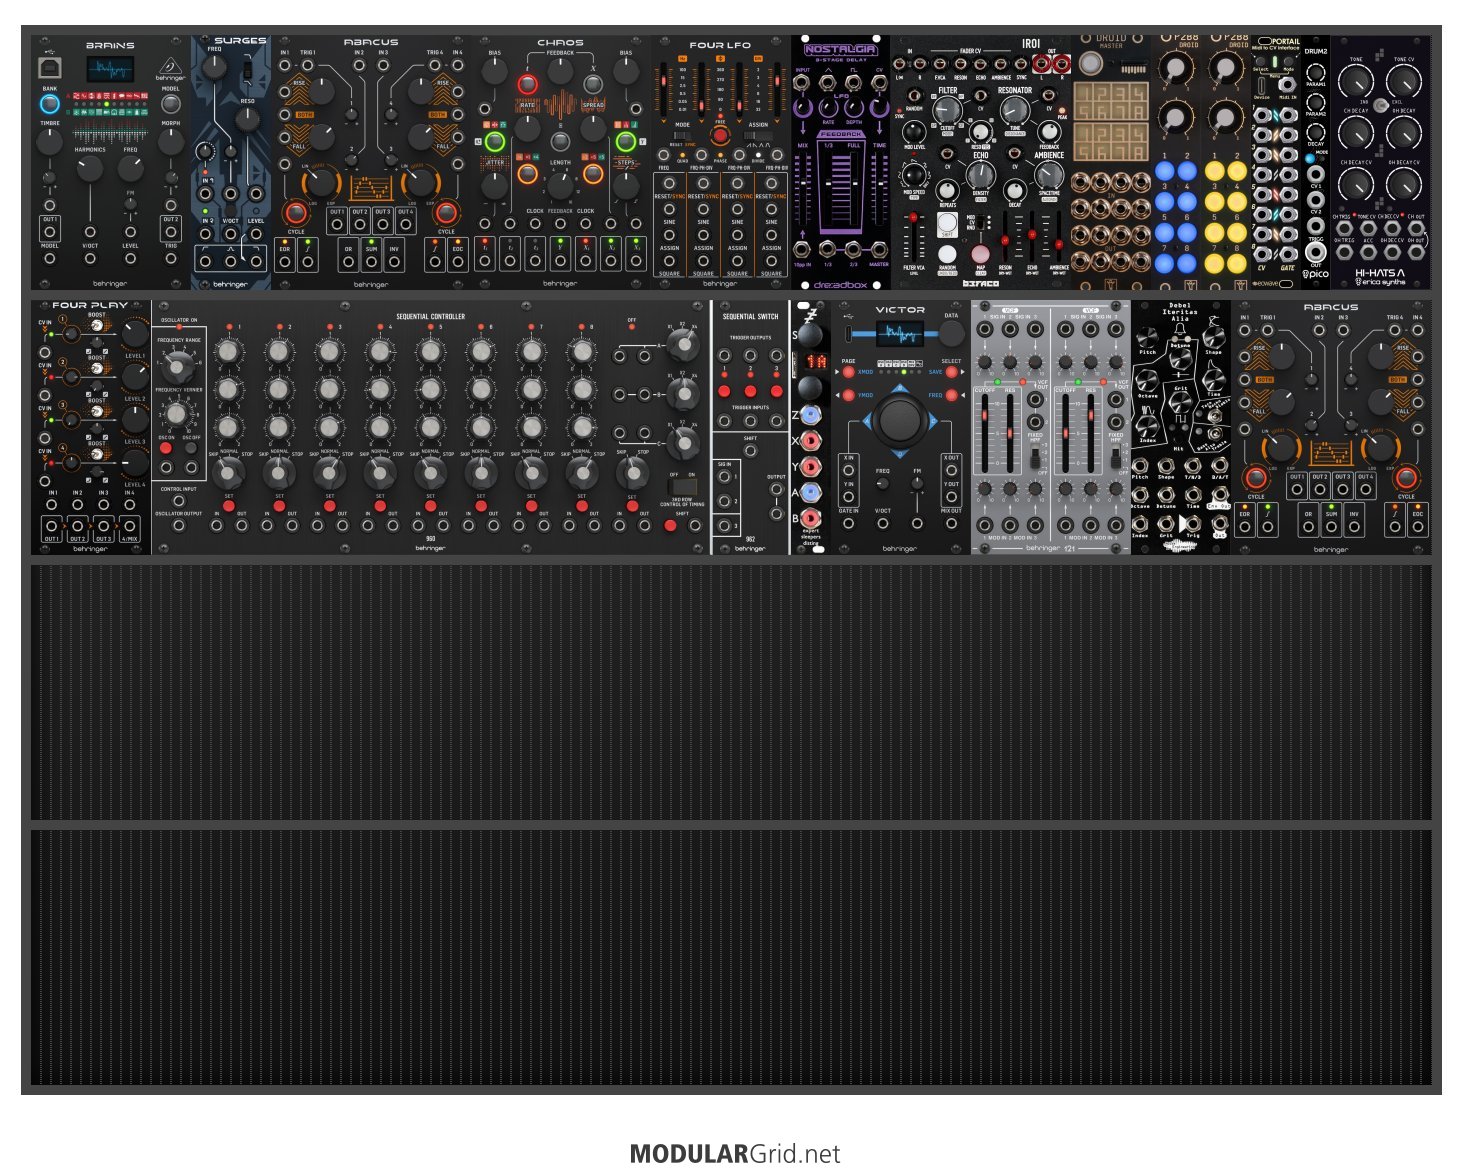Toggle the ASSIGN switch on Four LFO
This screenshot has width=1472, height=1175.
pyautogui.click(x=758, y=136)
